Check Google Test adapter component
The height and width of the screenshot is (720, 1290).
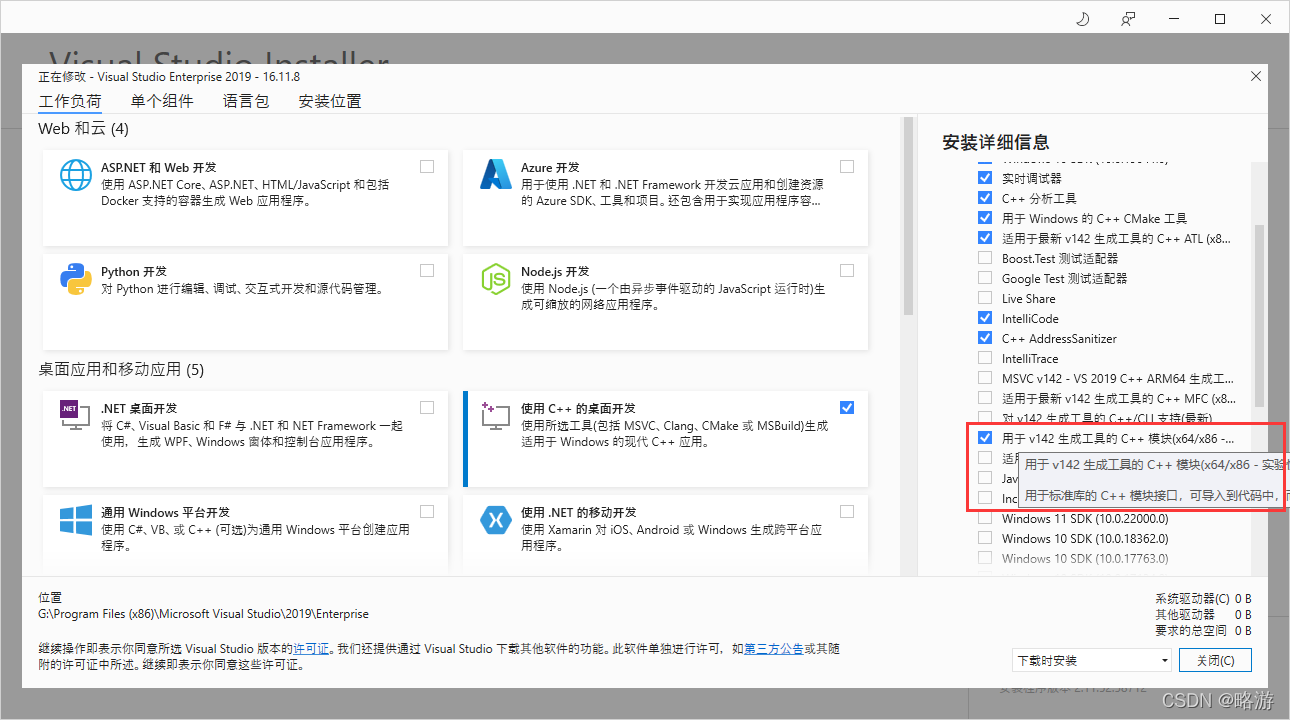(x=985, y=278)
